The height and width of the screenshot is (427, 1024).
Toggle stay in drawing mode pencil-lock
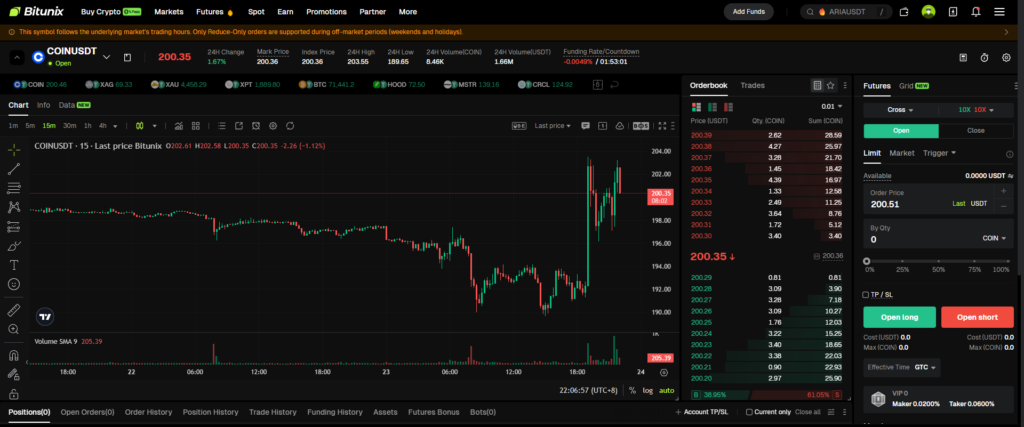click(x=13, y=375)
